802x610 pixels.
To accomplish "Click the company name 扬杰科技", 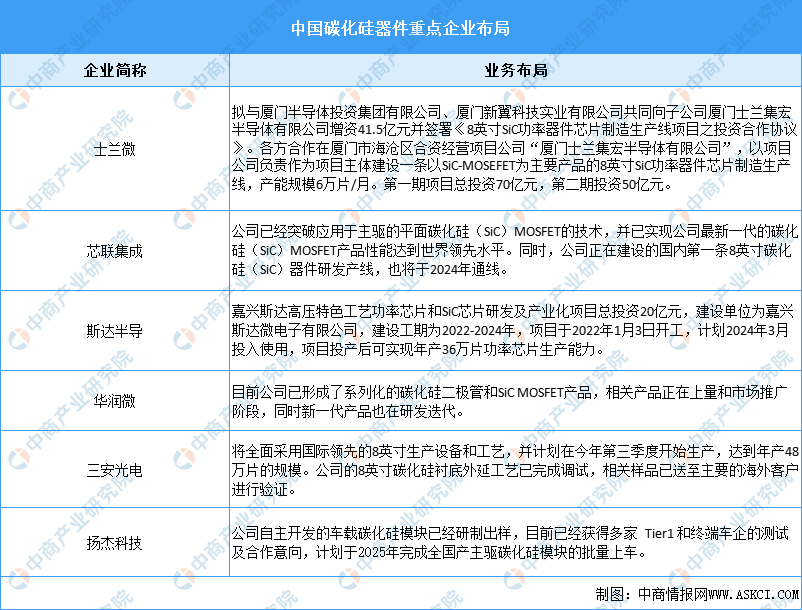I will 115,543.
